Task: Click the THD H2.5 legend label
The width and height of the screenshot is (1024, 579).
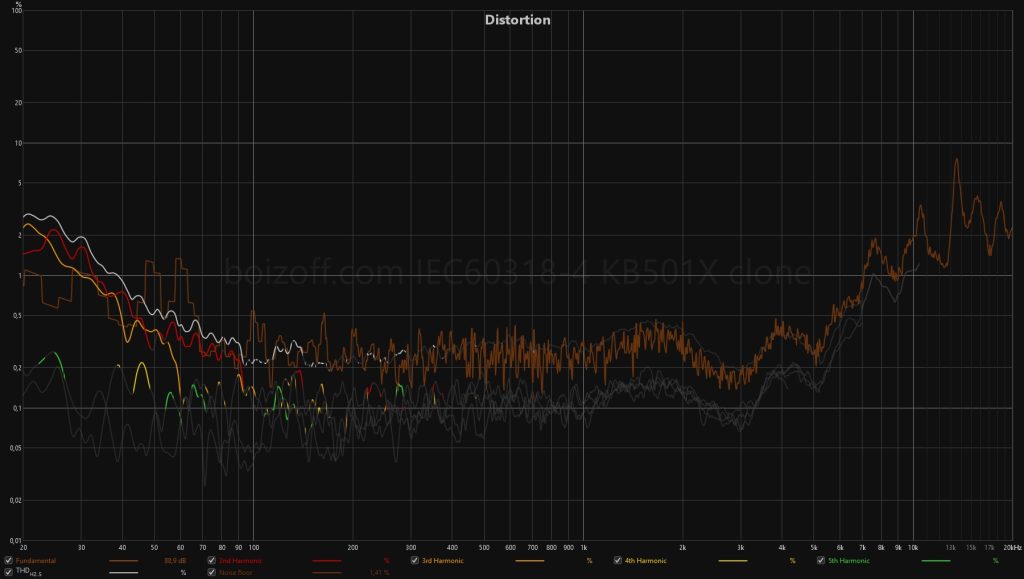Action: 29,572
